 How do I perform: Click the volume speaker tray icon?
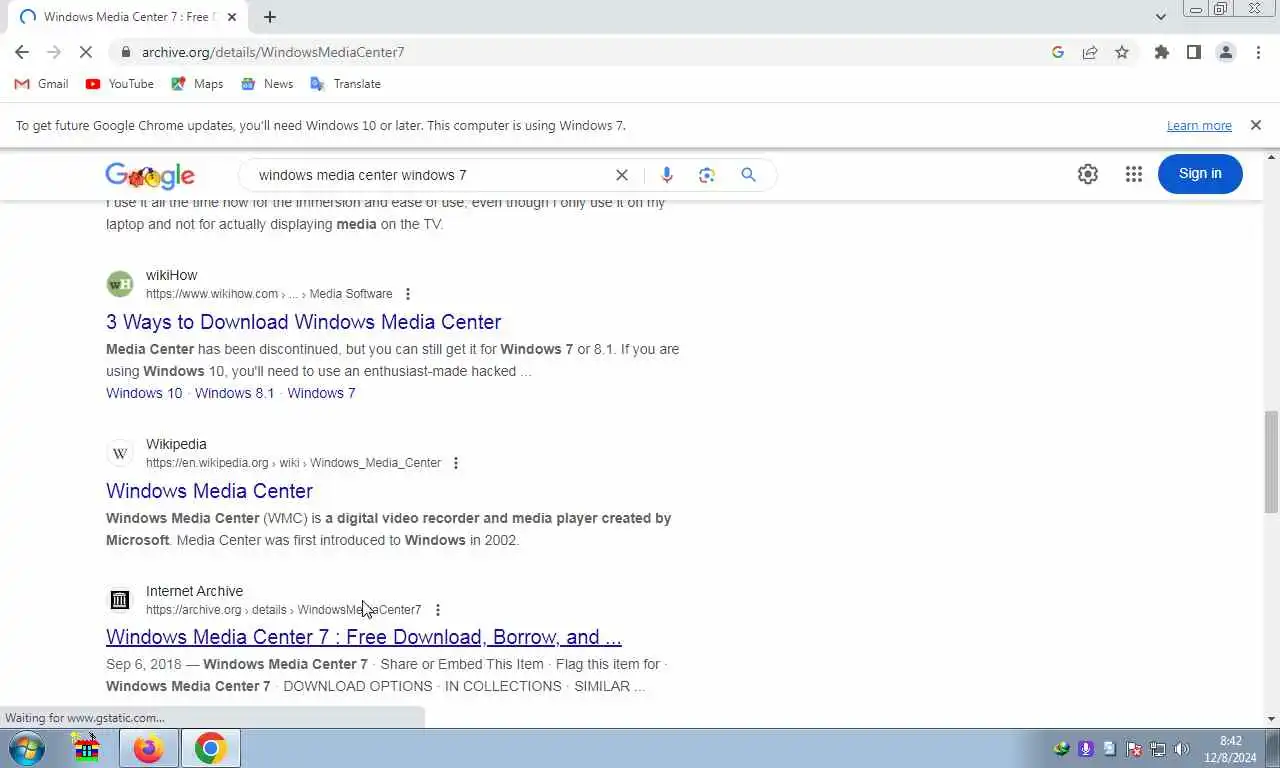pyautogui.click(x=1181, y=749)
